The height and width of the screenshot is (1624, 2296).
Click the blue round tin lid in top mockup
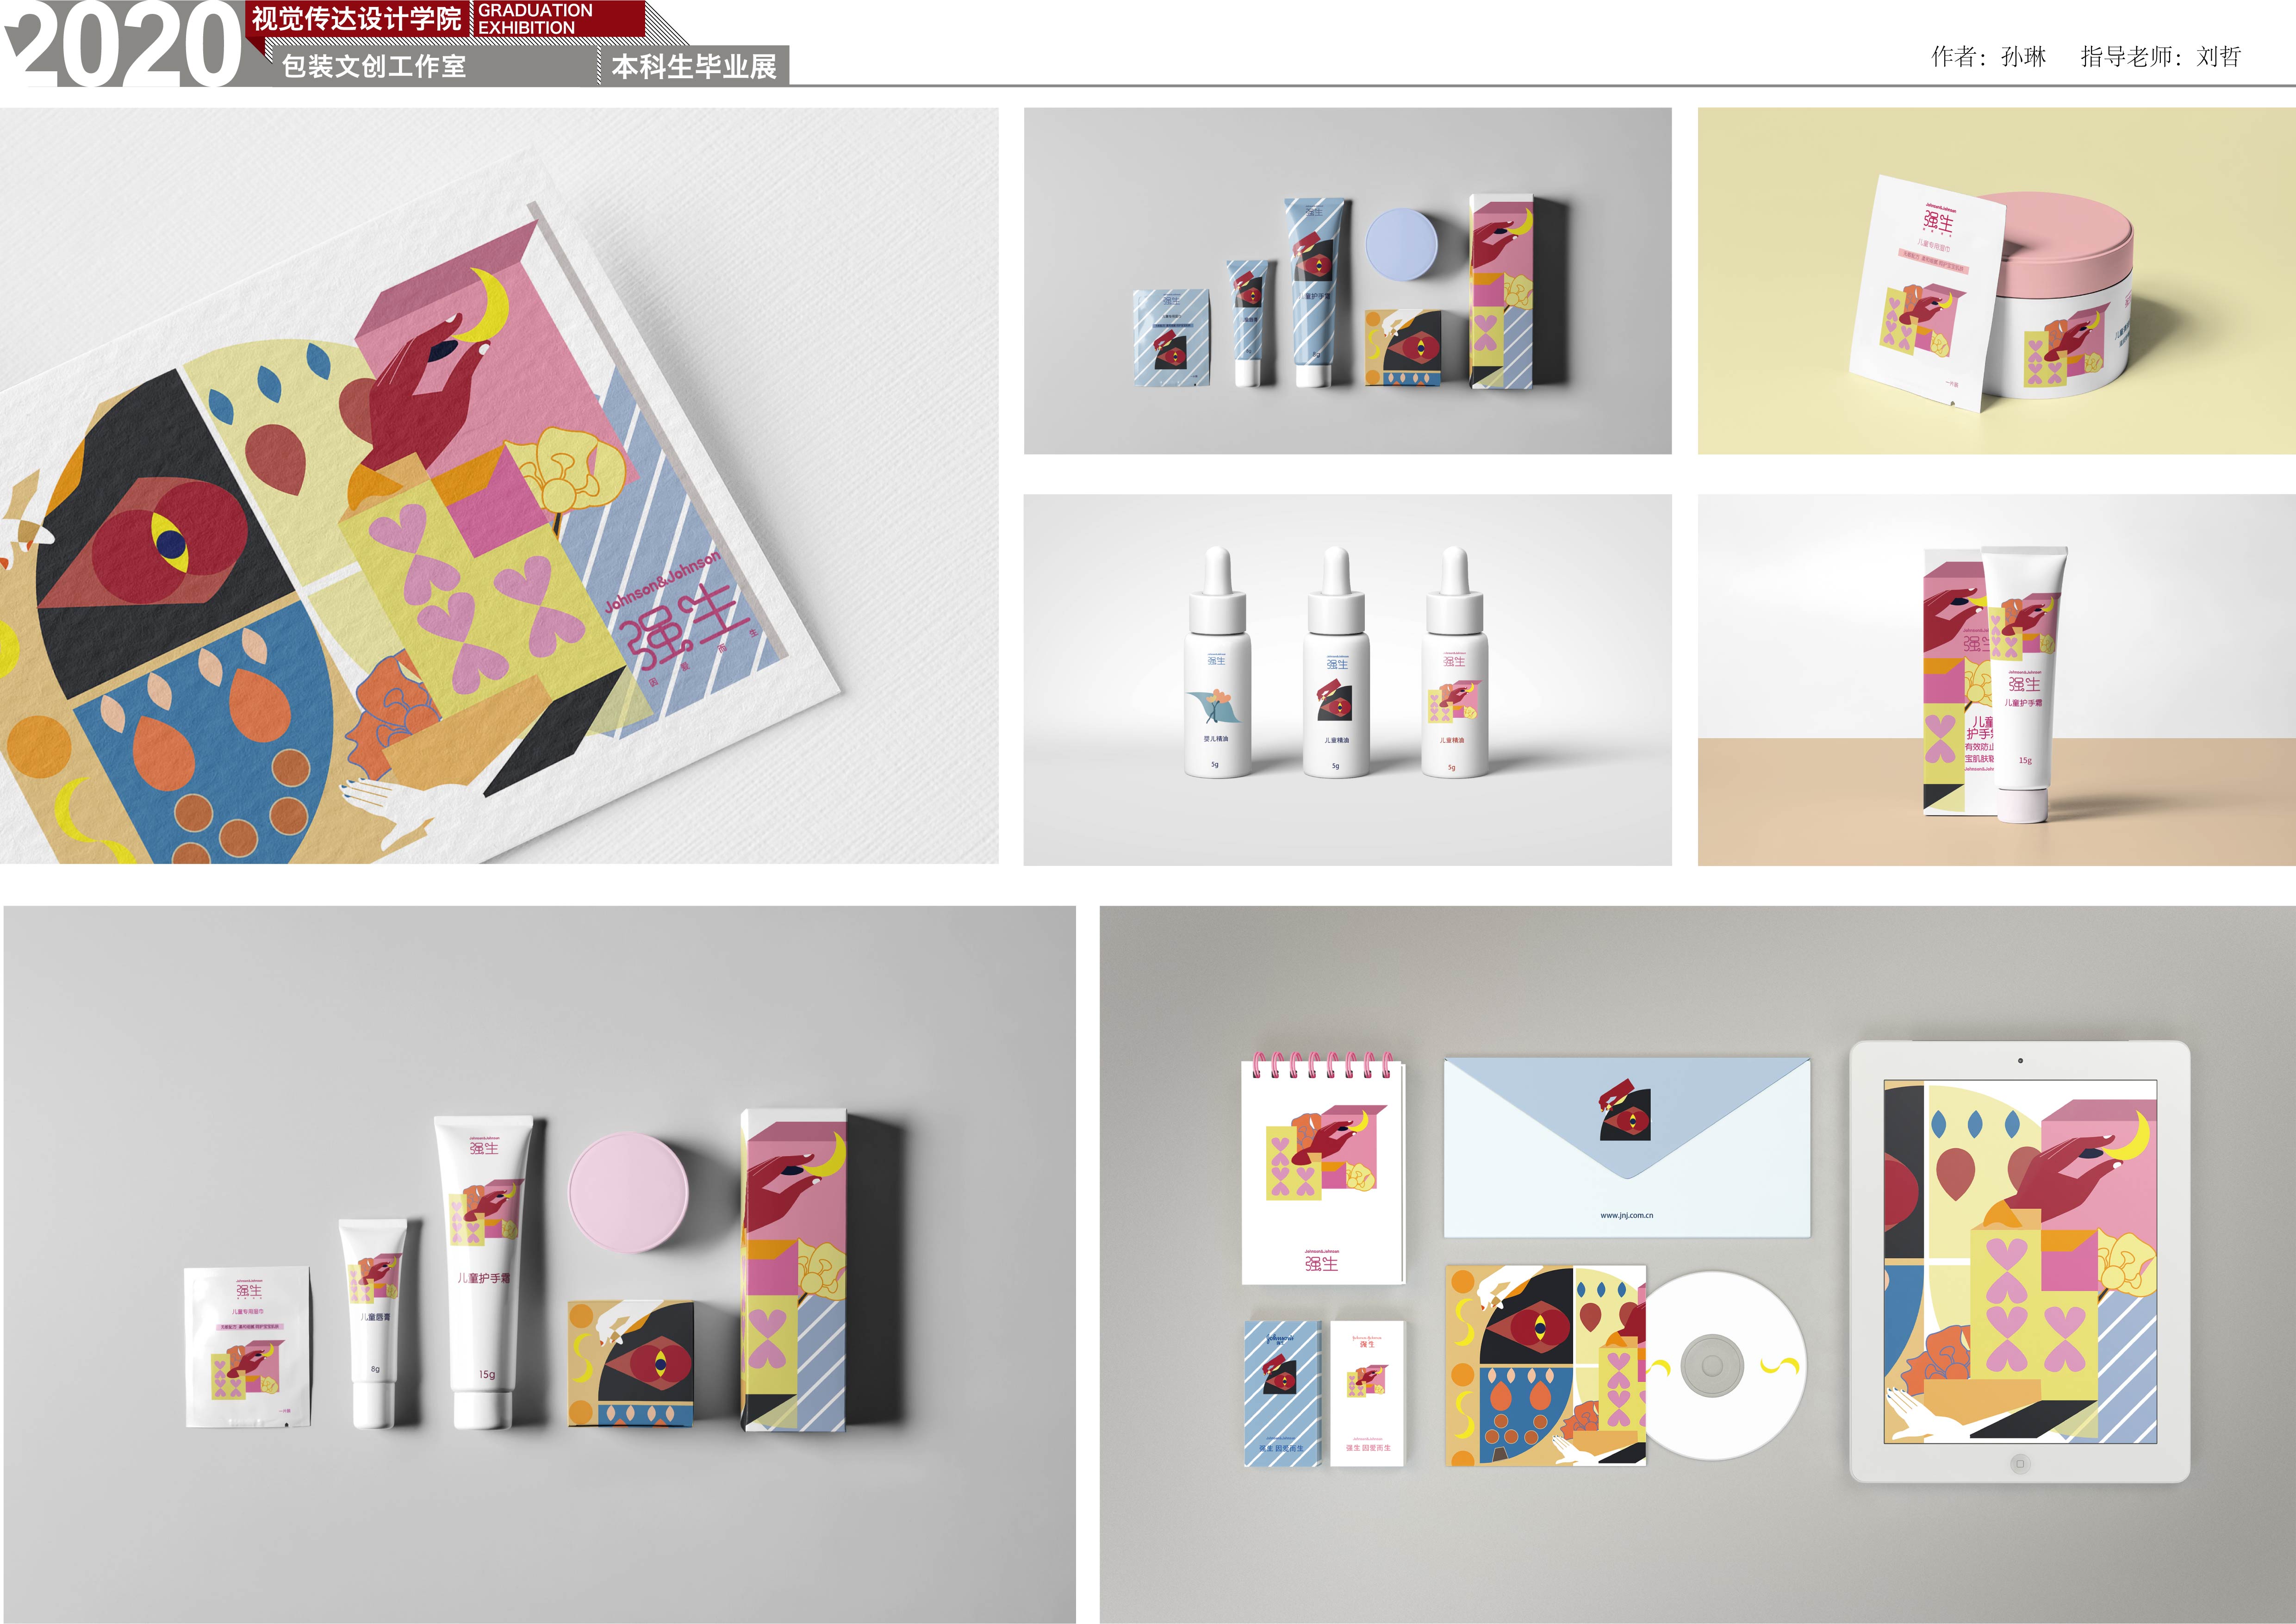1401,243
